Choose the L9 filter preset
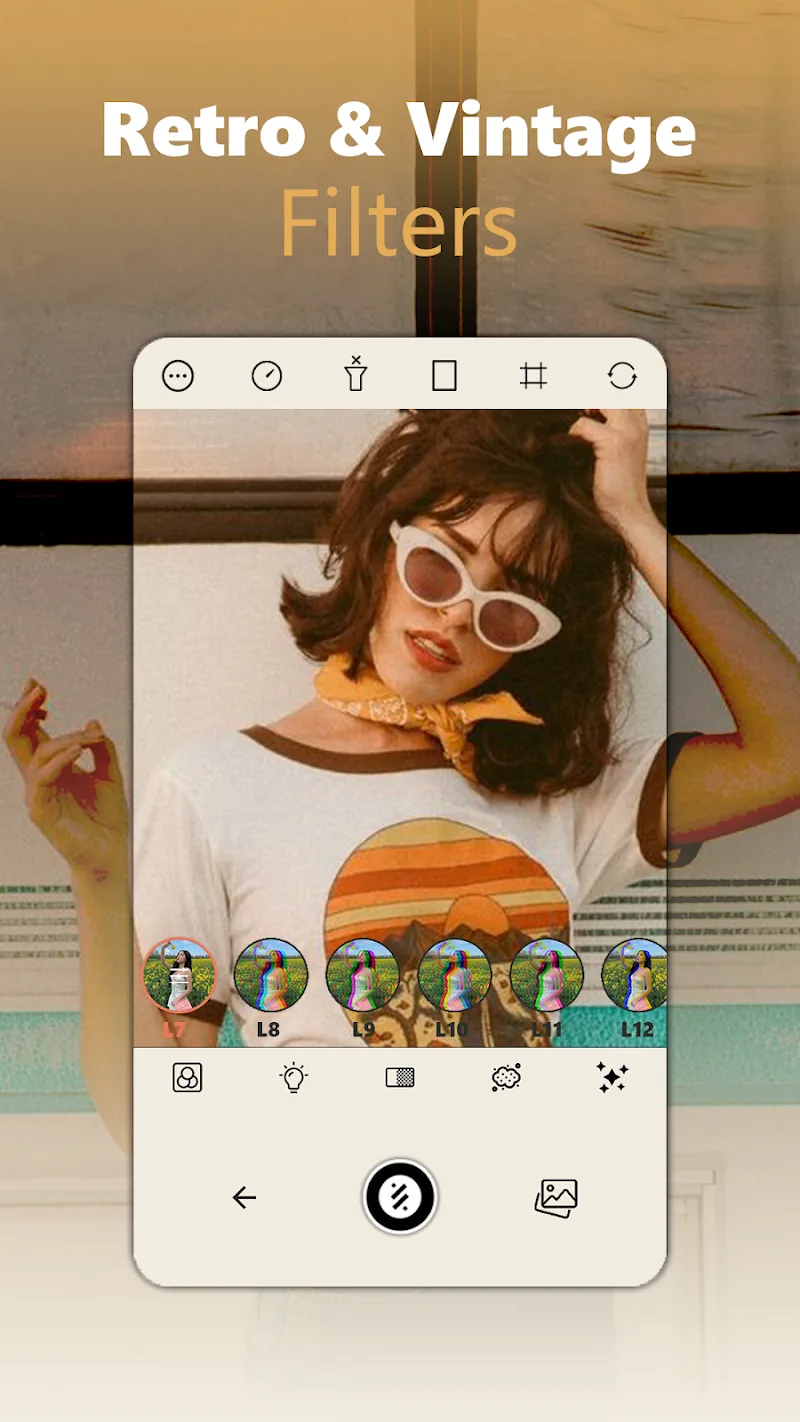The image size is (800, 1422). coord(362,975)
